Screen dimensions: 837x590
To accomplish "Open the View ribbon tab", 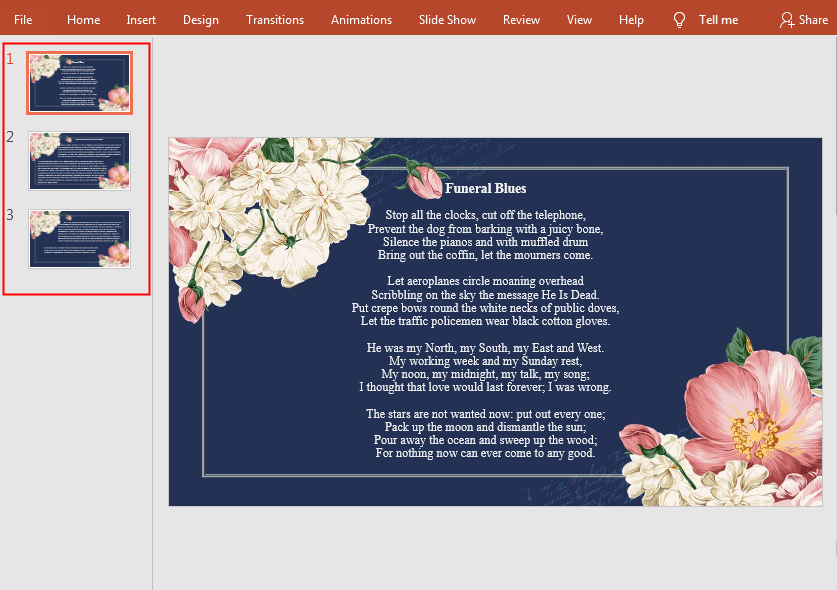I will click(579, 20).
